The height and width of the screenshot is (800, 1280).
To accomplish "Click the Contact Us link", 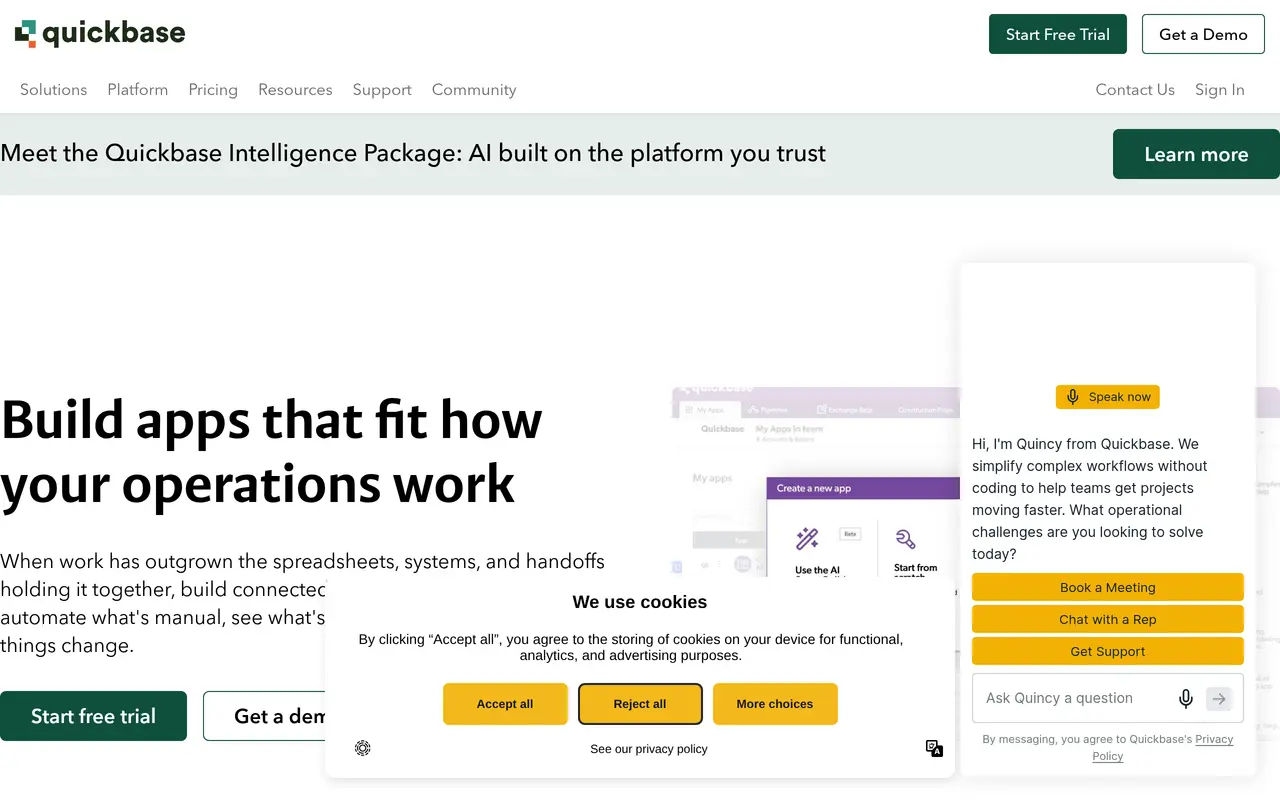I will (1135, 90).
